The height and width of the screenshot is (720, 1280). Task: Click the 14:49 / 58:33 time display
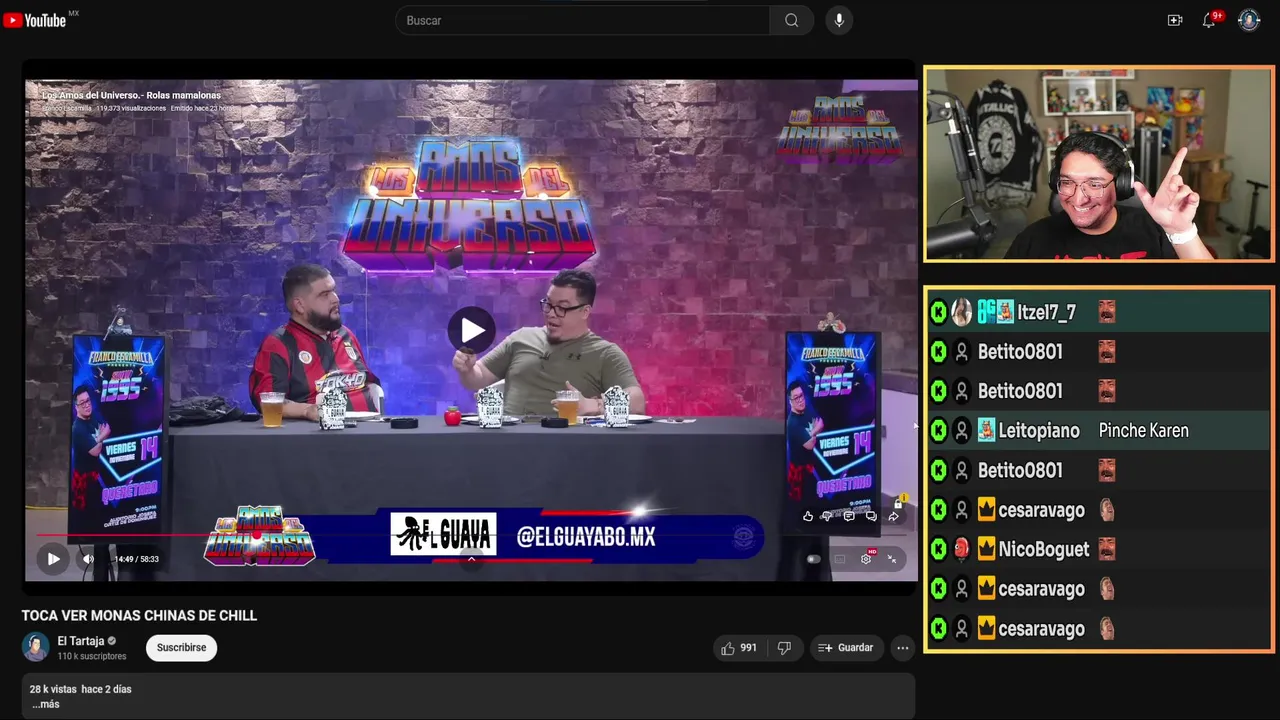pos(136,559)
